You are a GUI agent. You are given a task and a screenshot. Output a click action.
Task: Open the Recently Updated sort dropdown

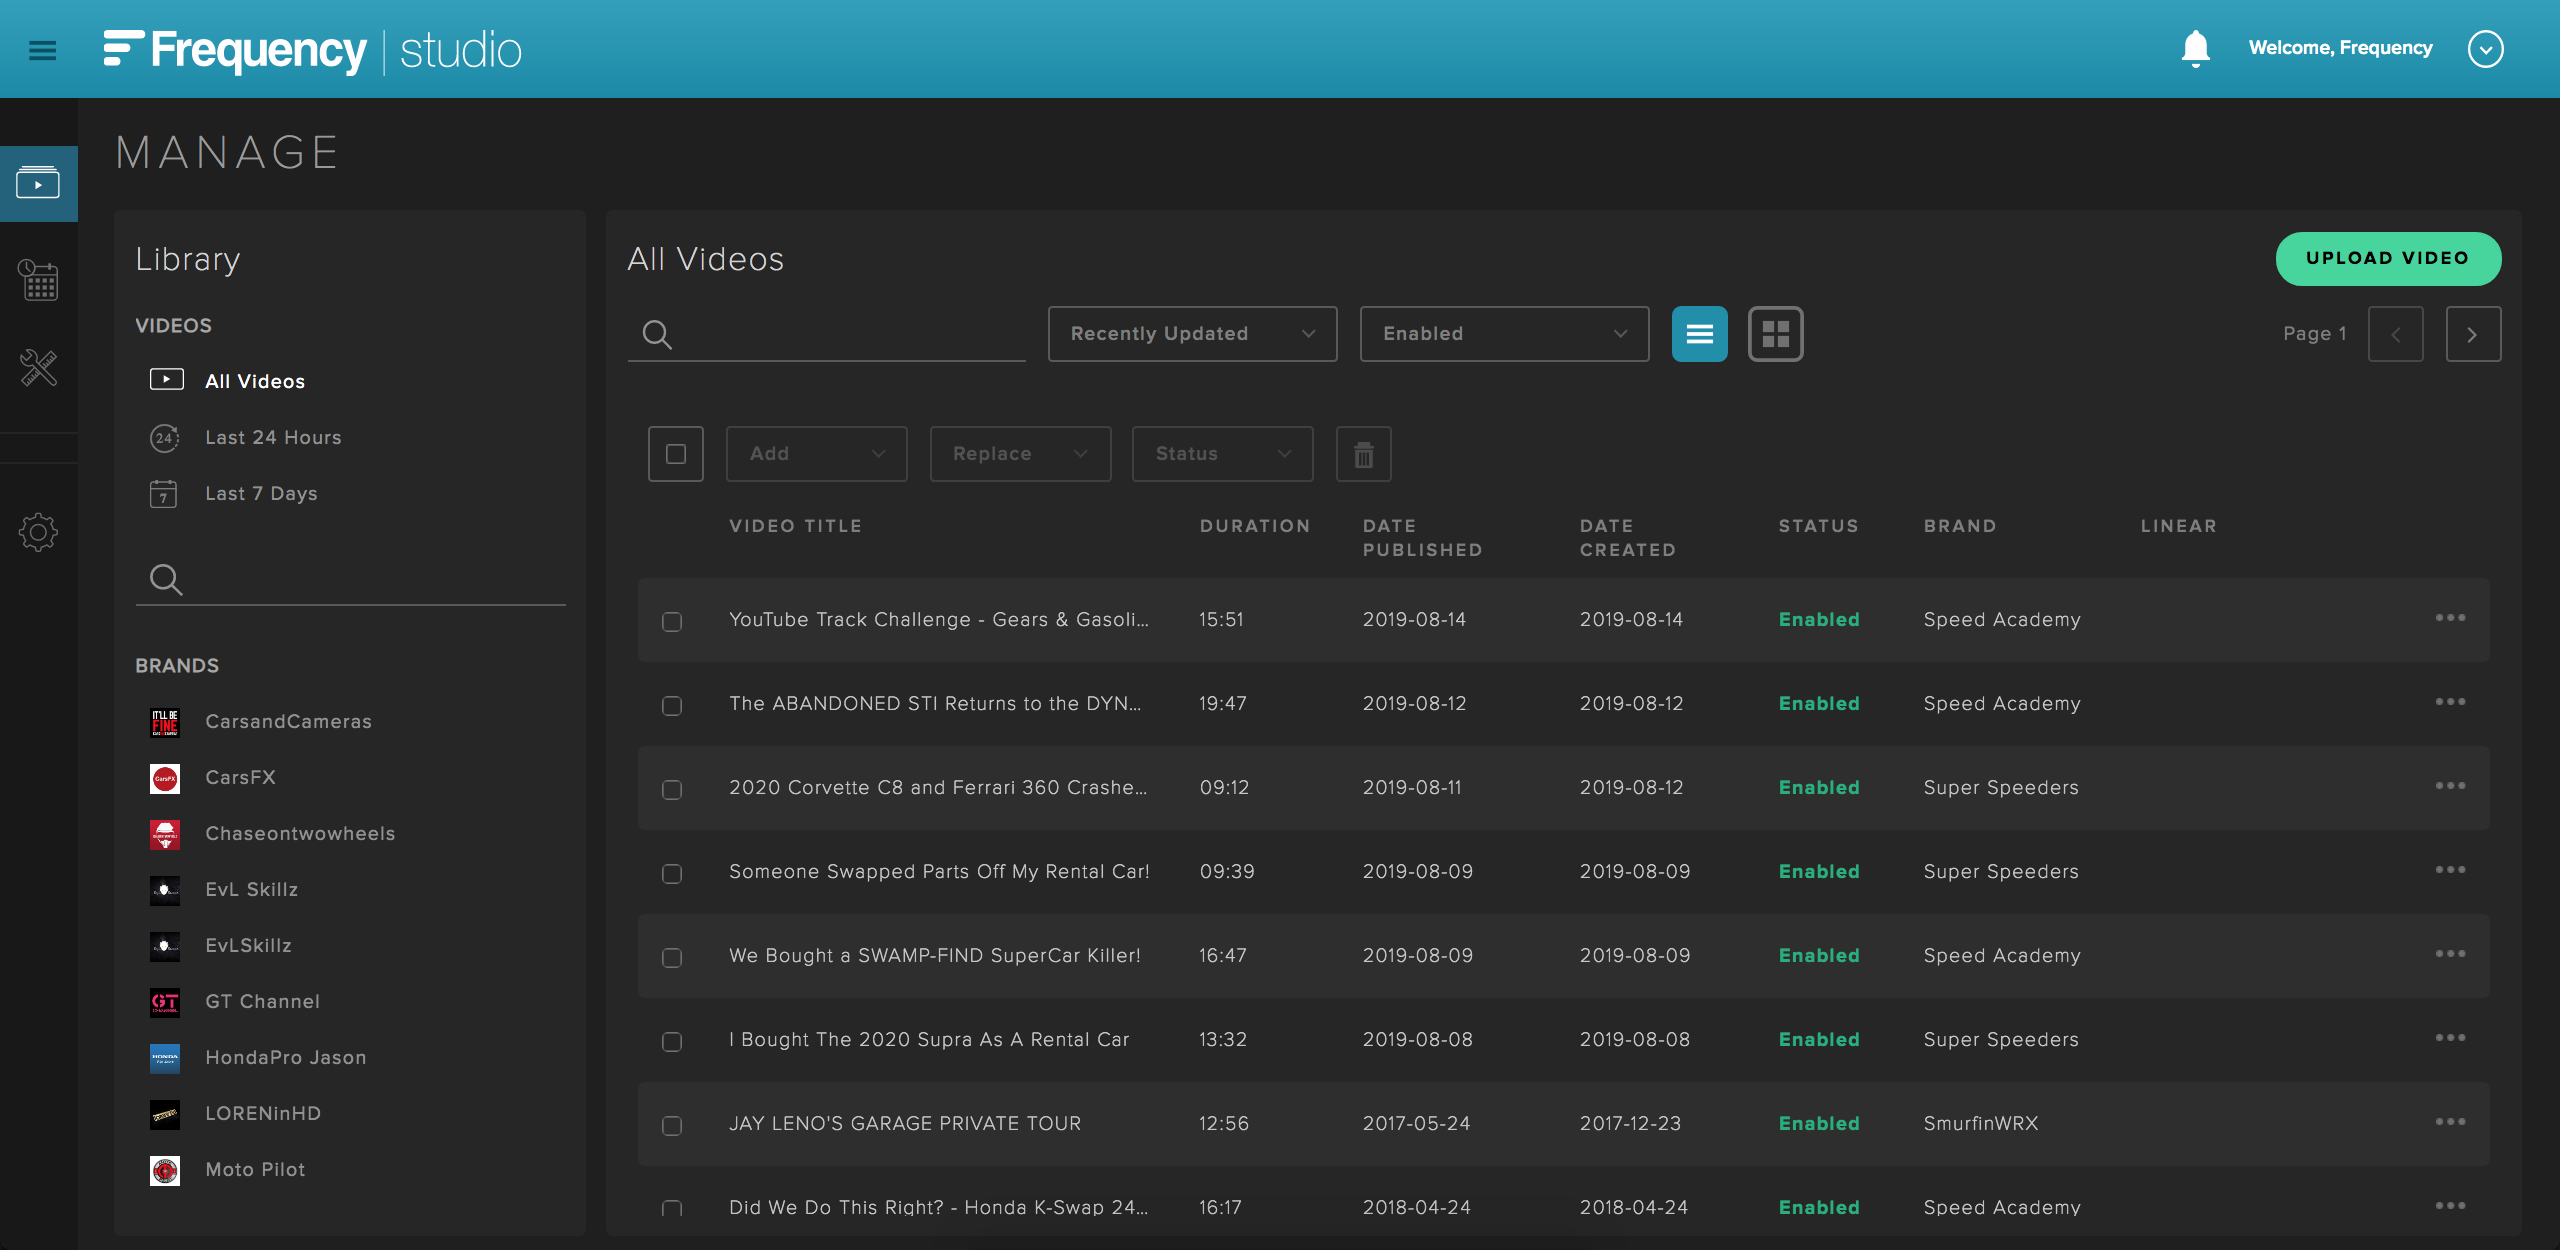(1192, 334)
